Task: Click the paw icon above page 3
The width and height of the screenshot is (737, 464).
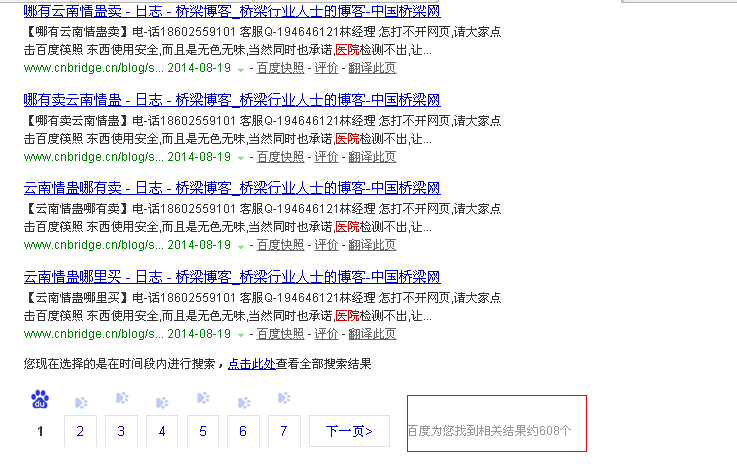Action: pyautogui.click(x=122, y=398)
